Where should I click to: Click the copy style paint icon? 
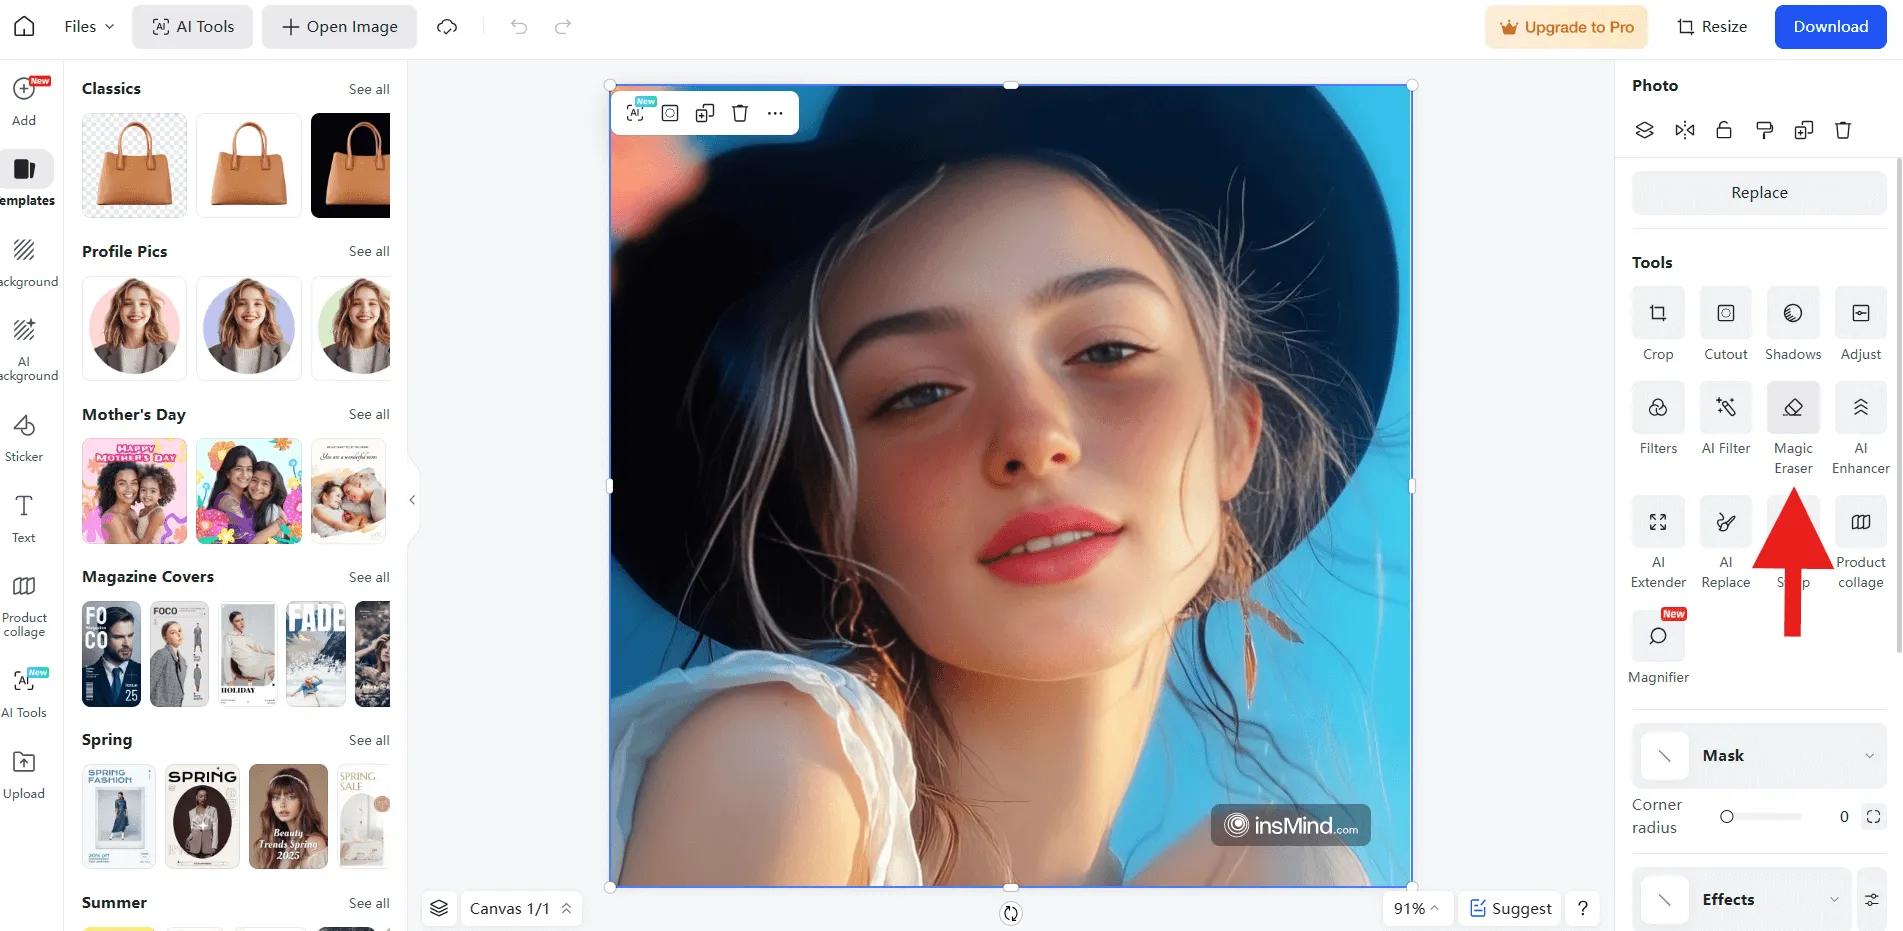click(x=1764, y=130)
